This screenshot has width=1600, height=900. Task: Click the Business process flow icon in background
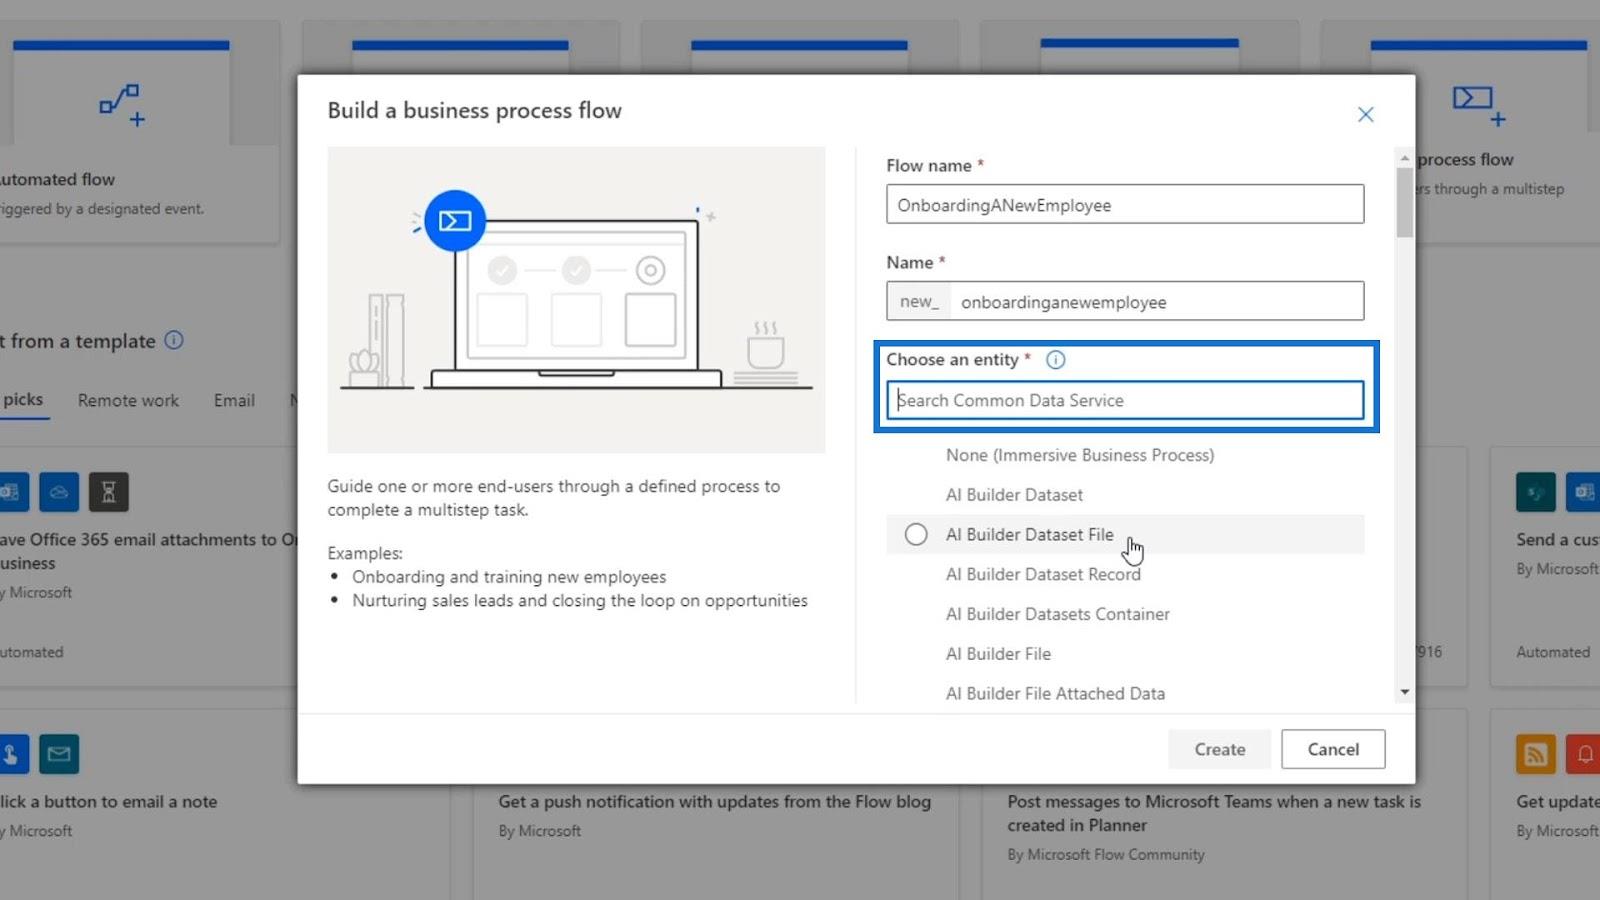click(1479, 105)
